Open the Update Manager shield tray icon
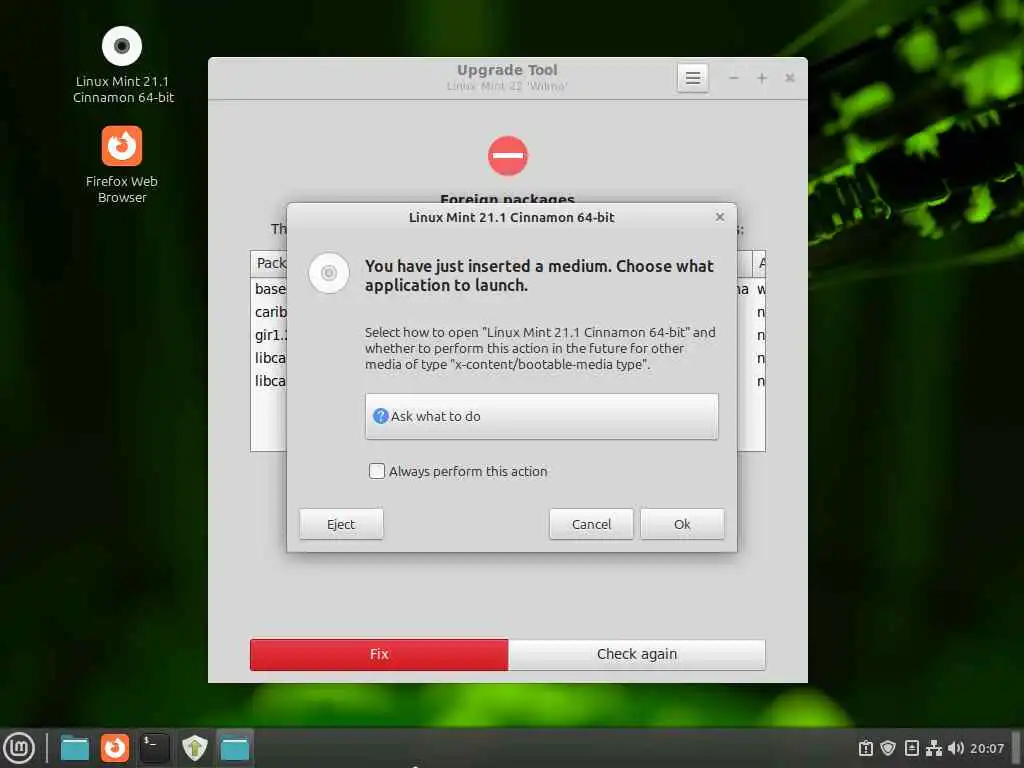 (888, 748)
